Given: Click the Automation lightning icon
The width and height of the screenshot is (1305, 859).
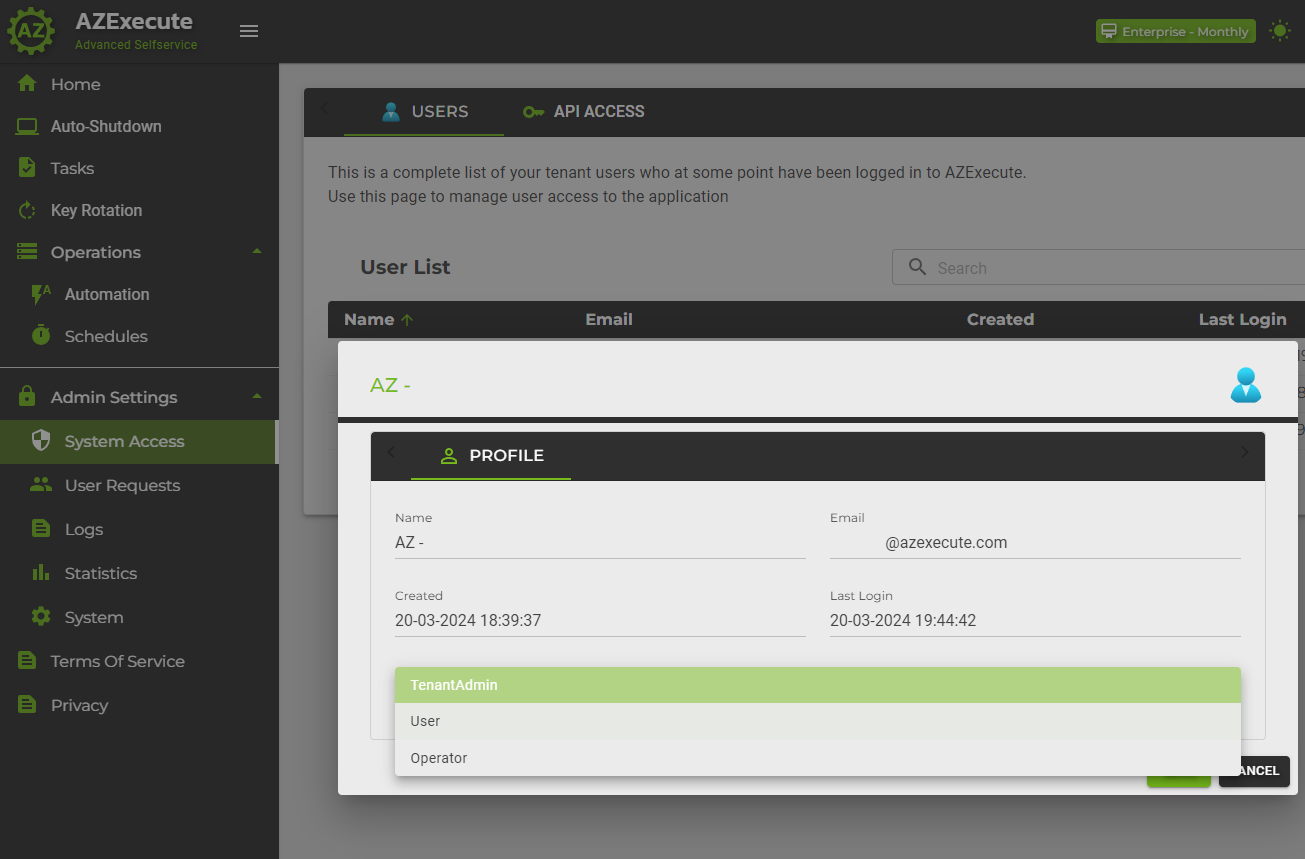Looking at the screenshot, I should tap(41, 294).
